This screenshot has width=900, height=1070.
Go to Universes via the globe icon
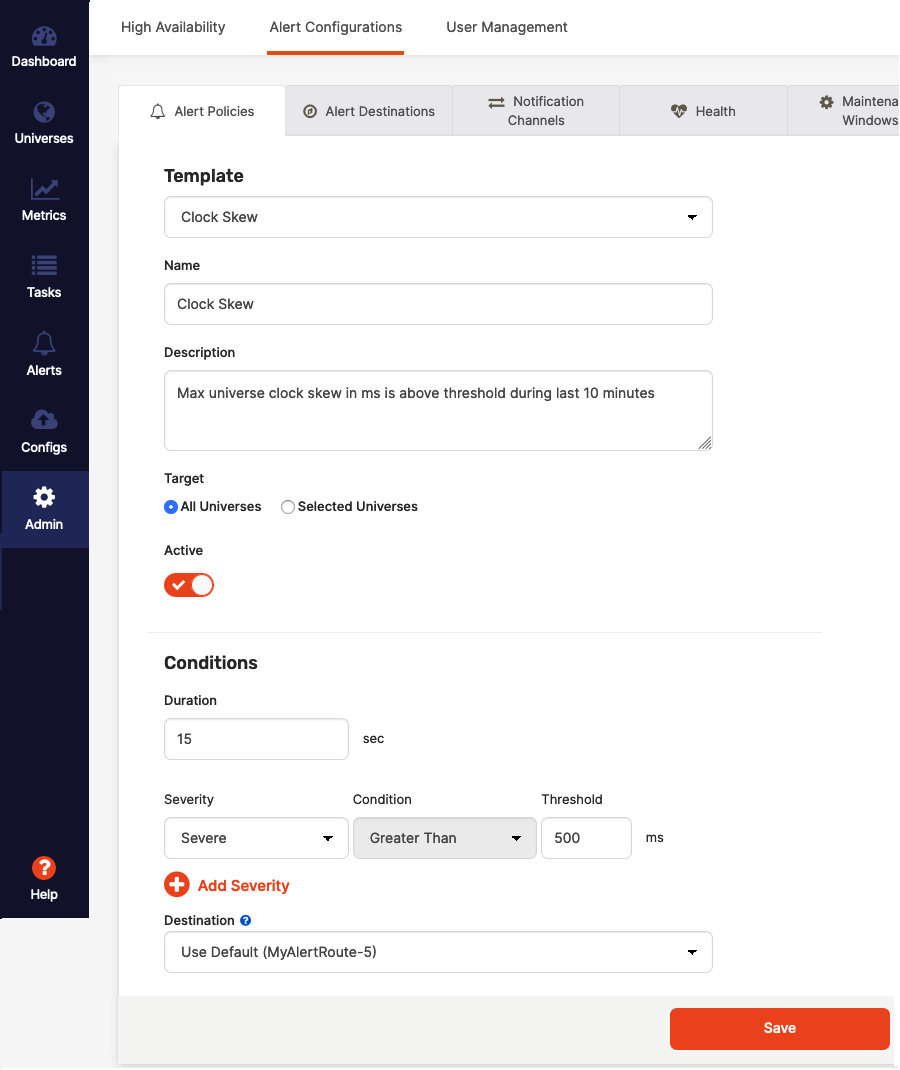(x=44, y=113)
